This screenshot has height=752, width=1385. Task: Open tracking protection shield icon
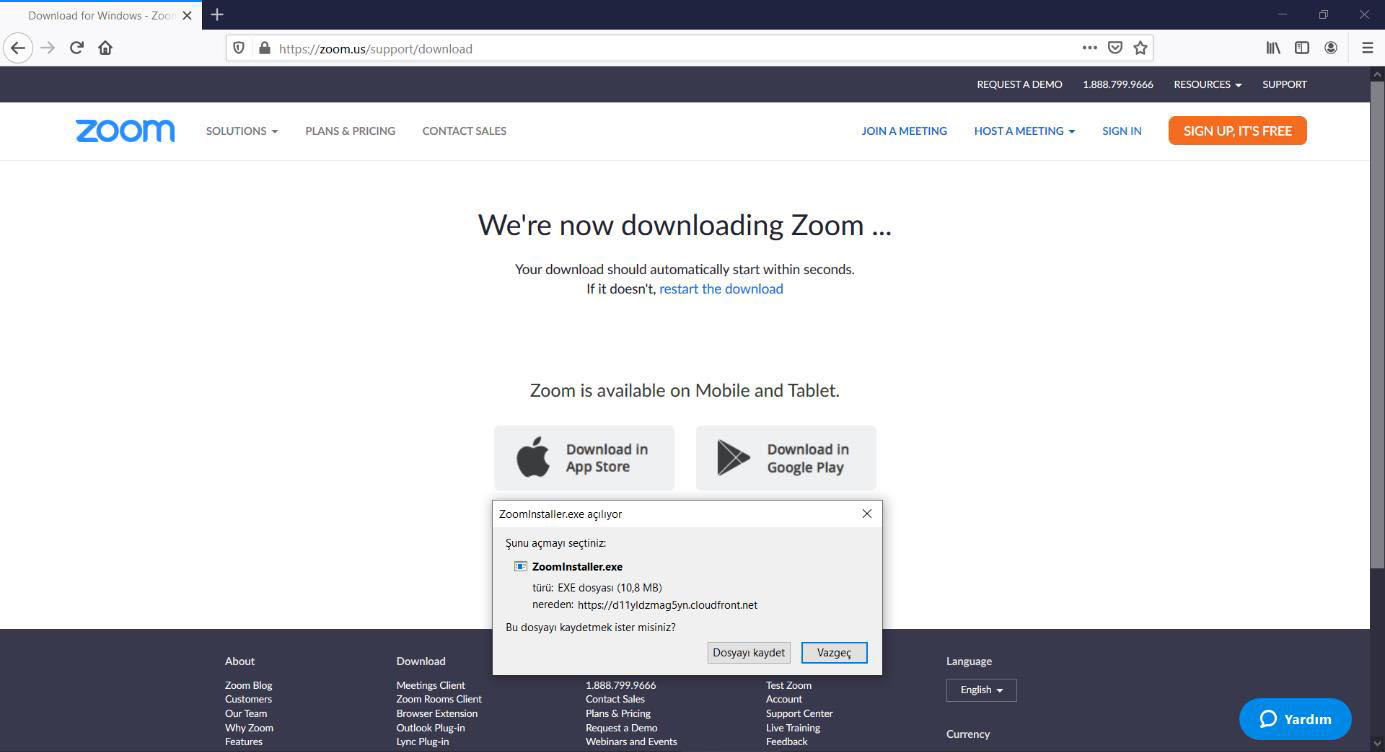tap(239, 48)
